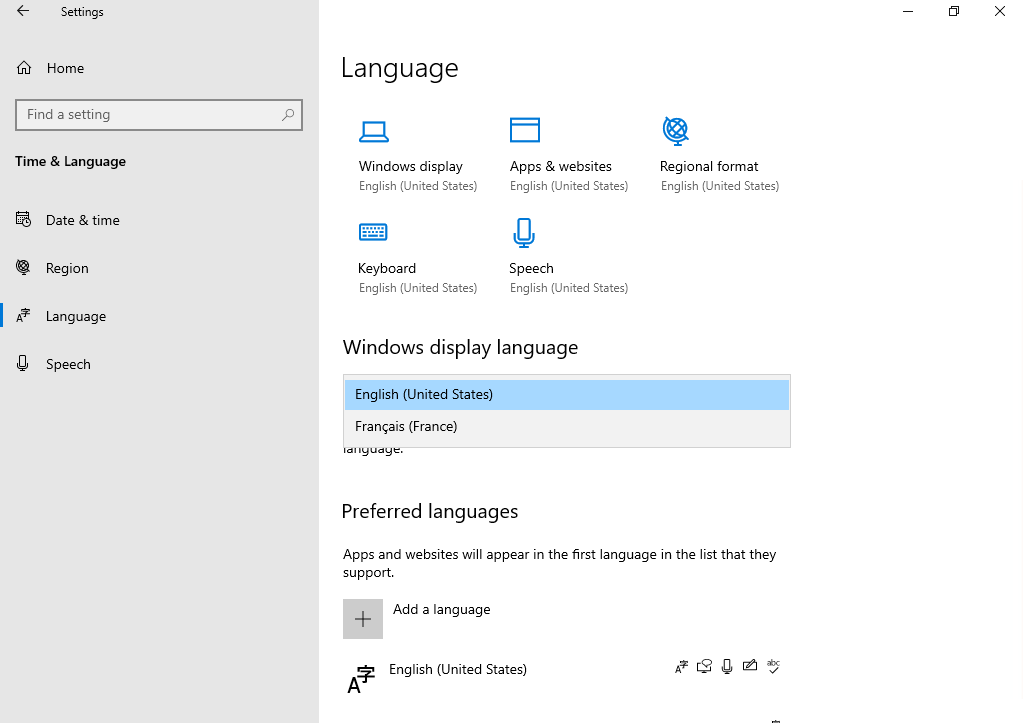Viewport: 1023px width, 723px height.
Task: Open the Regional format tile label
Action: [709, 166]
